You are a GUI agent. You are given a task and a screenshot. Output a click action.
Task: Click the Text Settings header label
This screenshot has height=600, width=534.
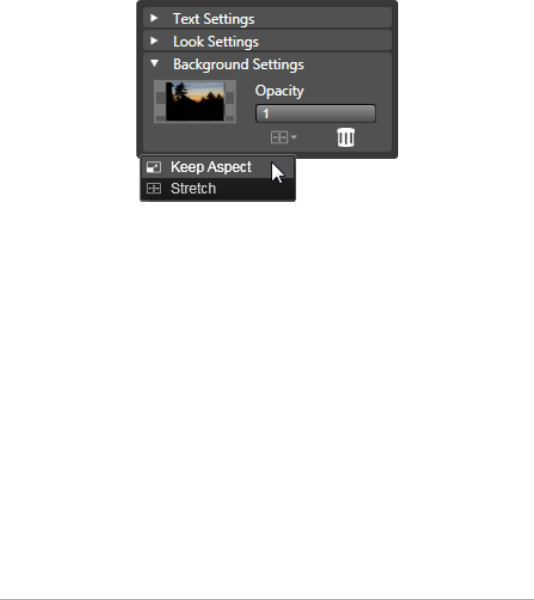point(213,19)
